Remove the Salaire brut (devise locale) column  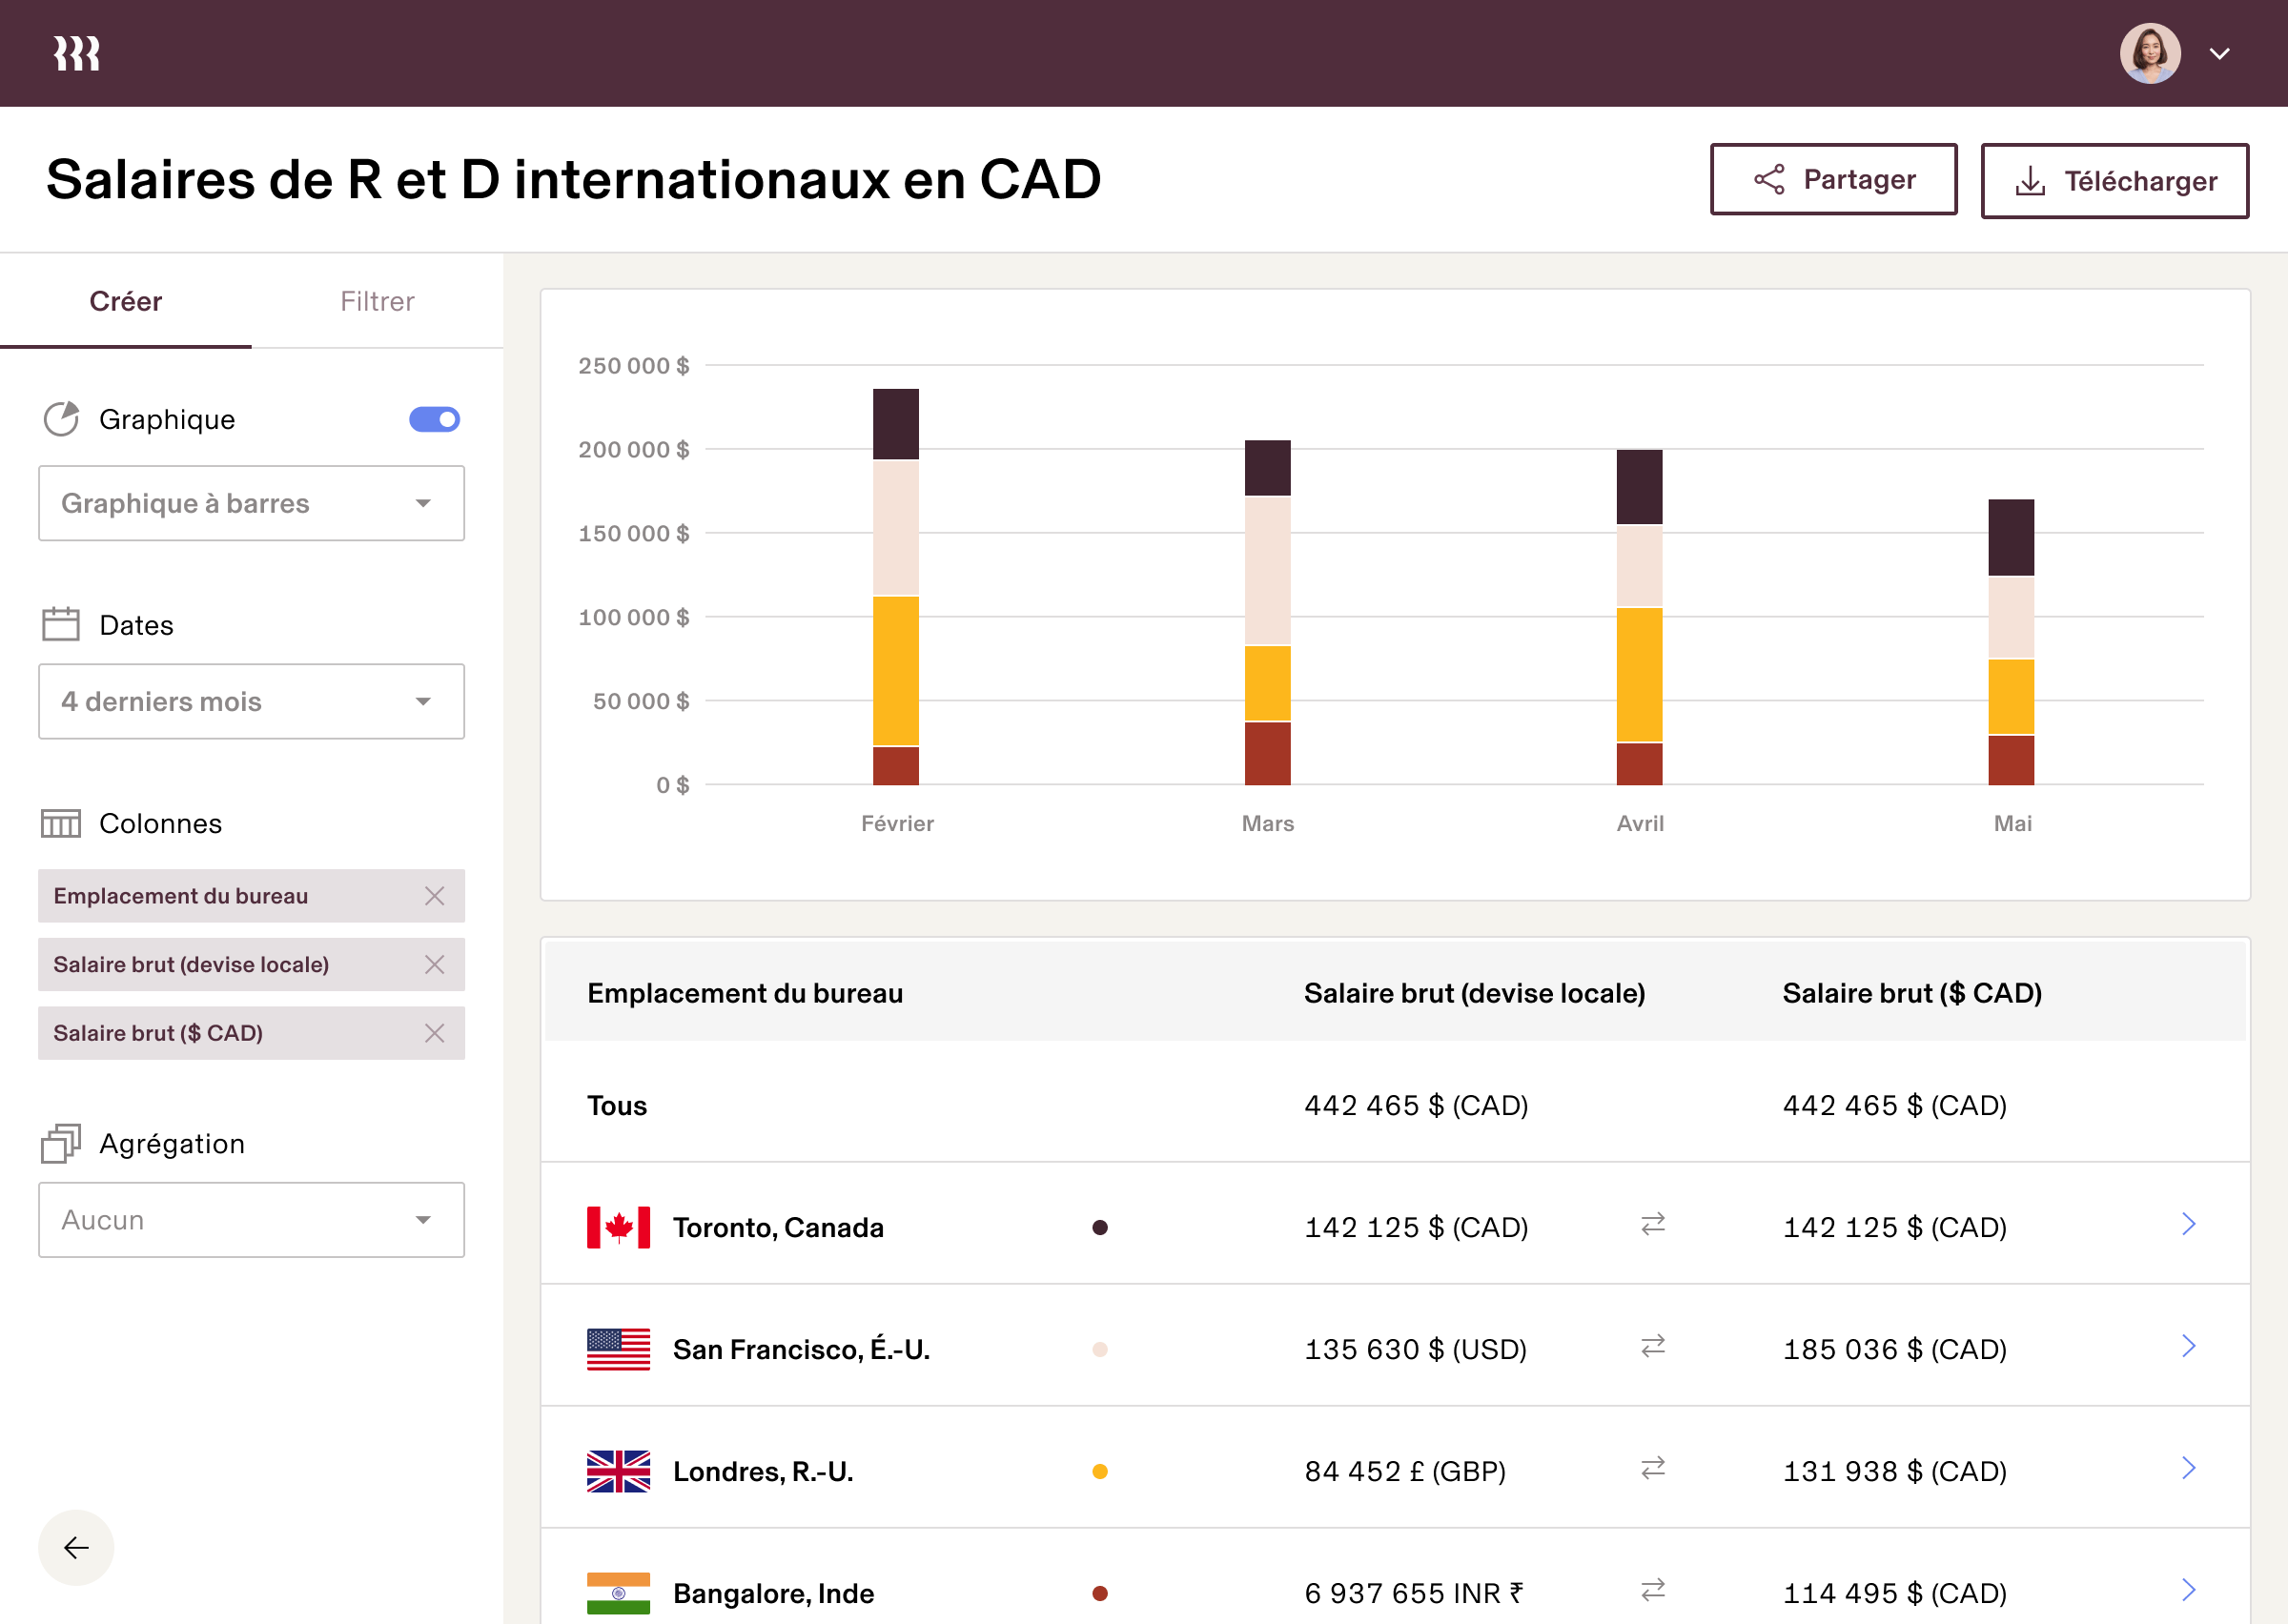pyautogui.click(x=435, y=964)
